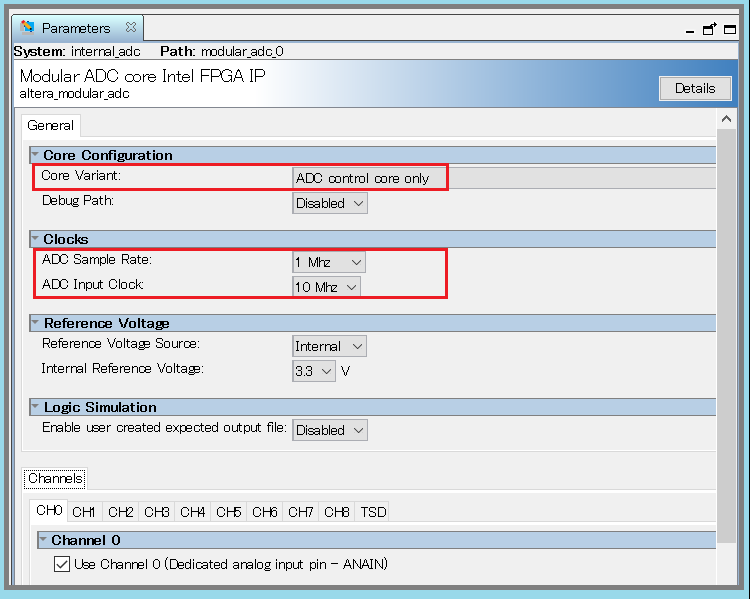Select the General tab
The image size is (751, 599).
[50, 125]
